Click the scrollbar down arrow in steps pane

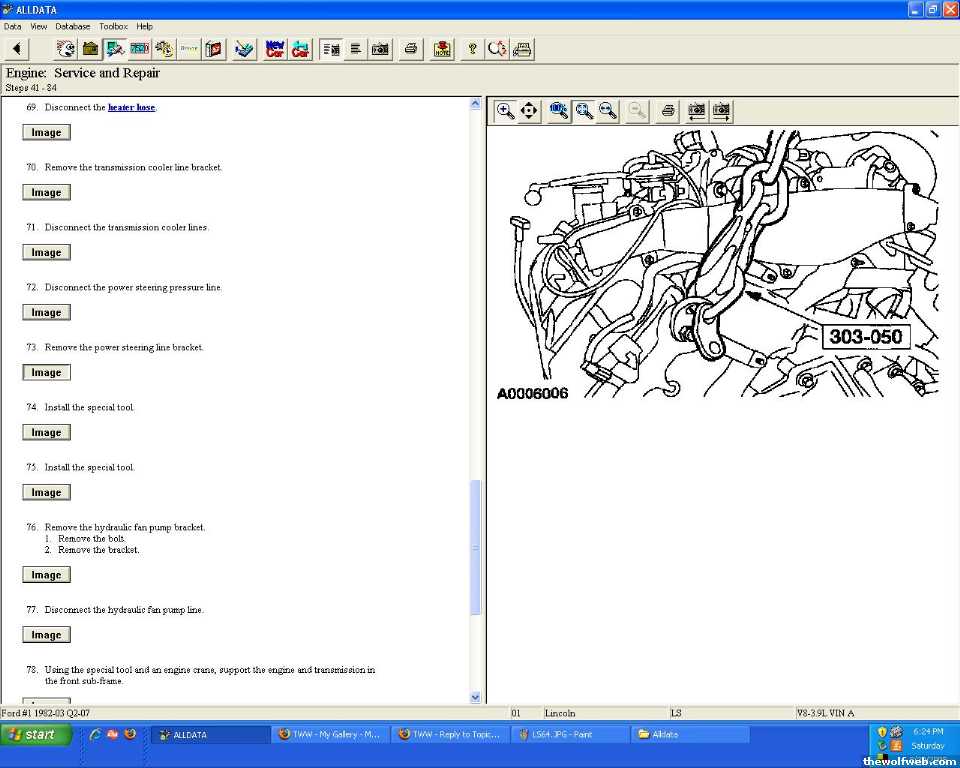pyautogui.click(x=475, y=697)
